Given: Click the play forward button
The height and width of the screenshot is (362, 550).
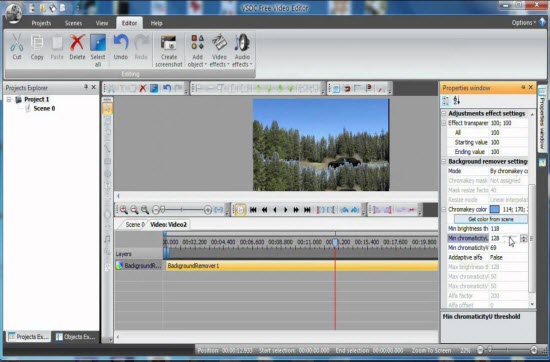Looking at the screenshot, I should [x=286, y=210].
